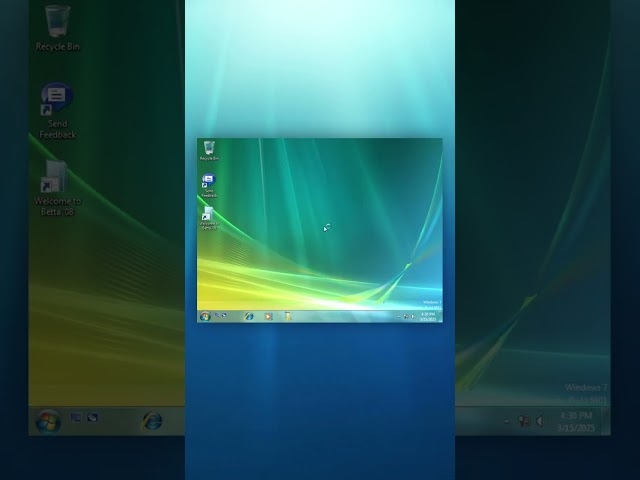This screenshot has height=480, width=640.
Task: Click the volume tray icon on center taskbar
Action: coord(413,317)
